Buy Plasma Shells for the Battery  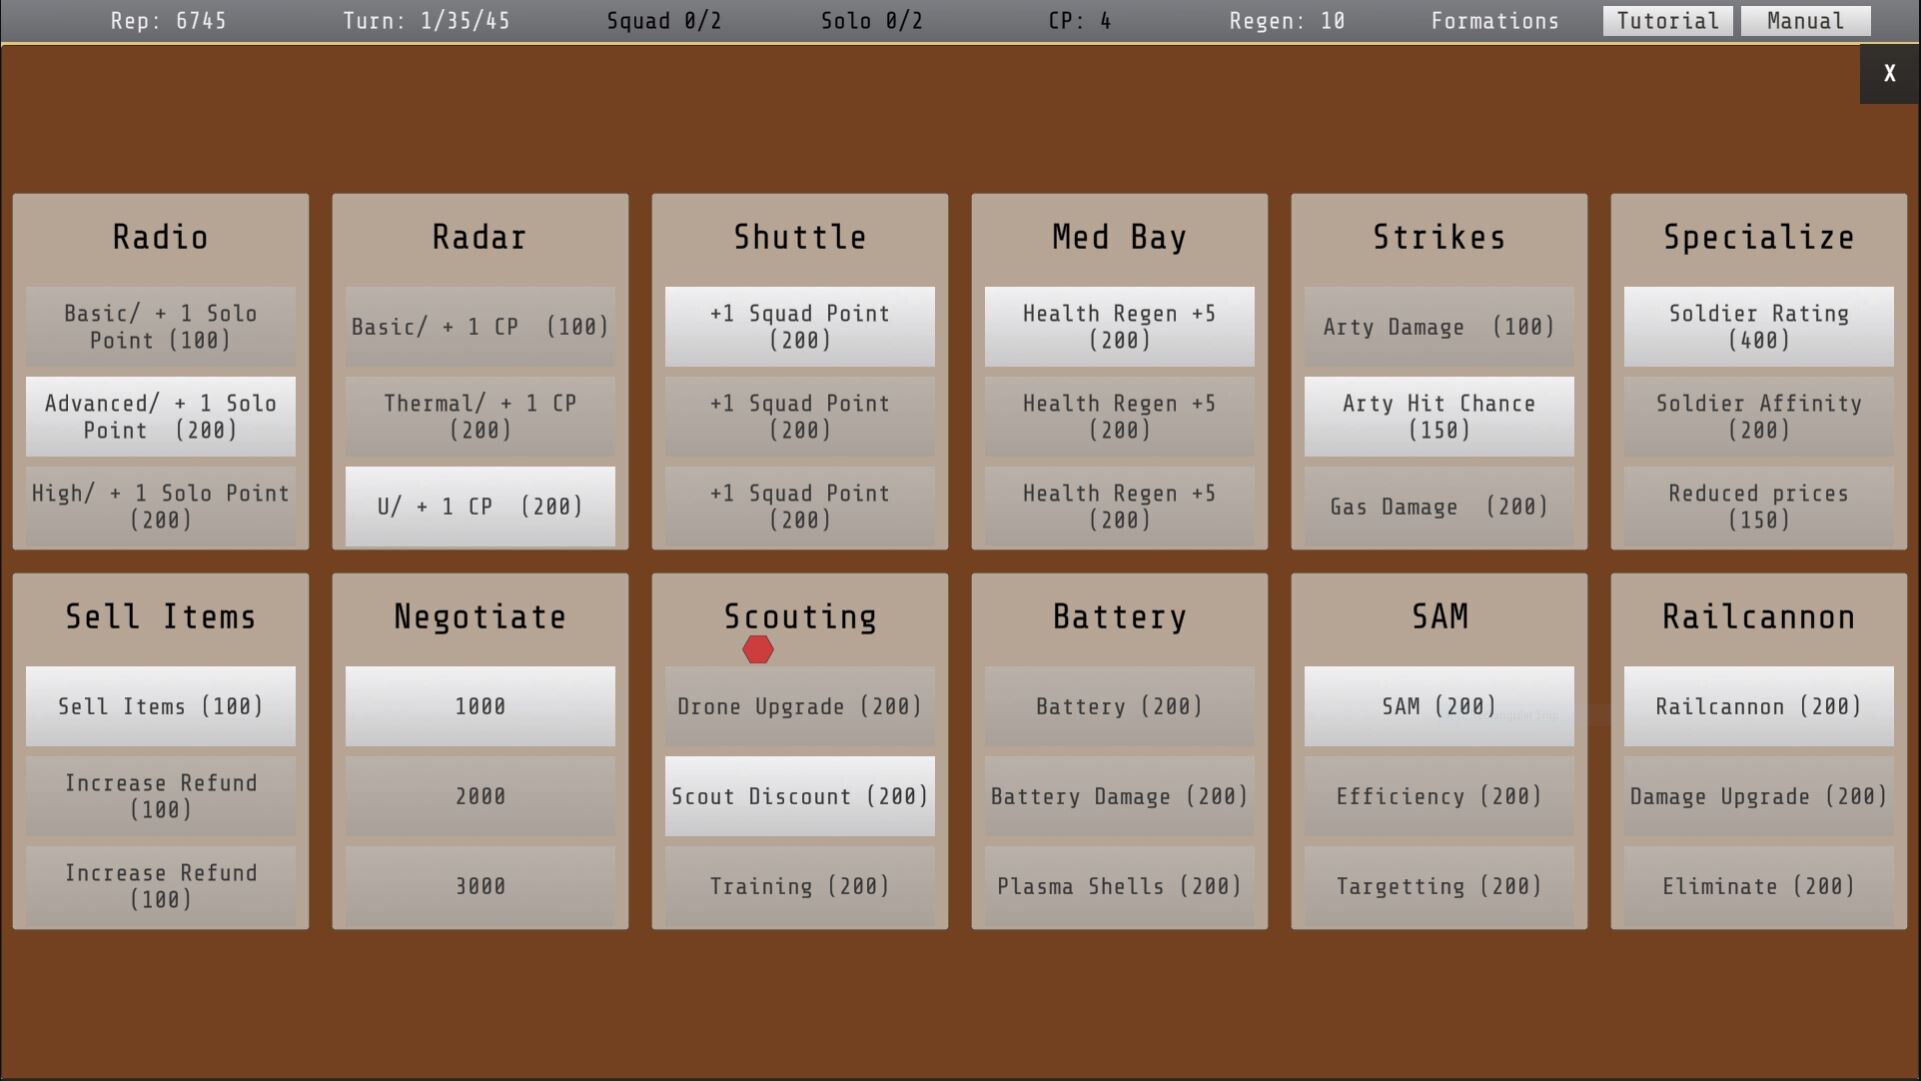coord(1119,886)
